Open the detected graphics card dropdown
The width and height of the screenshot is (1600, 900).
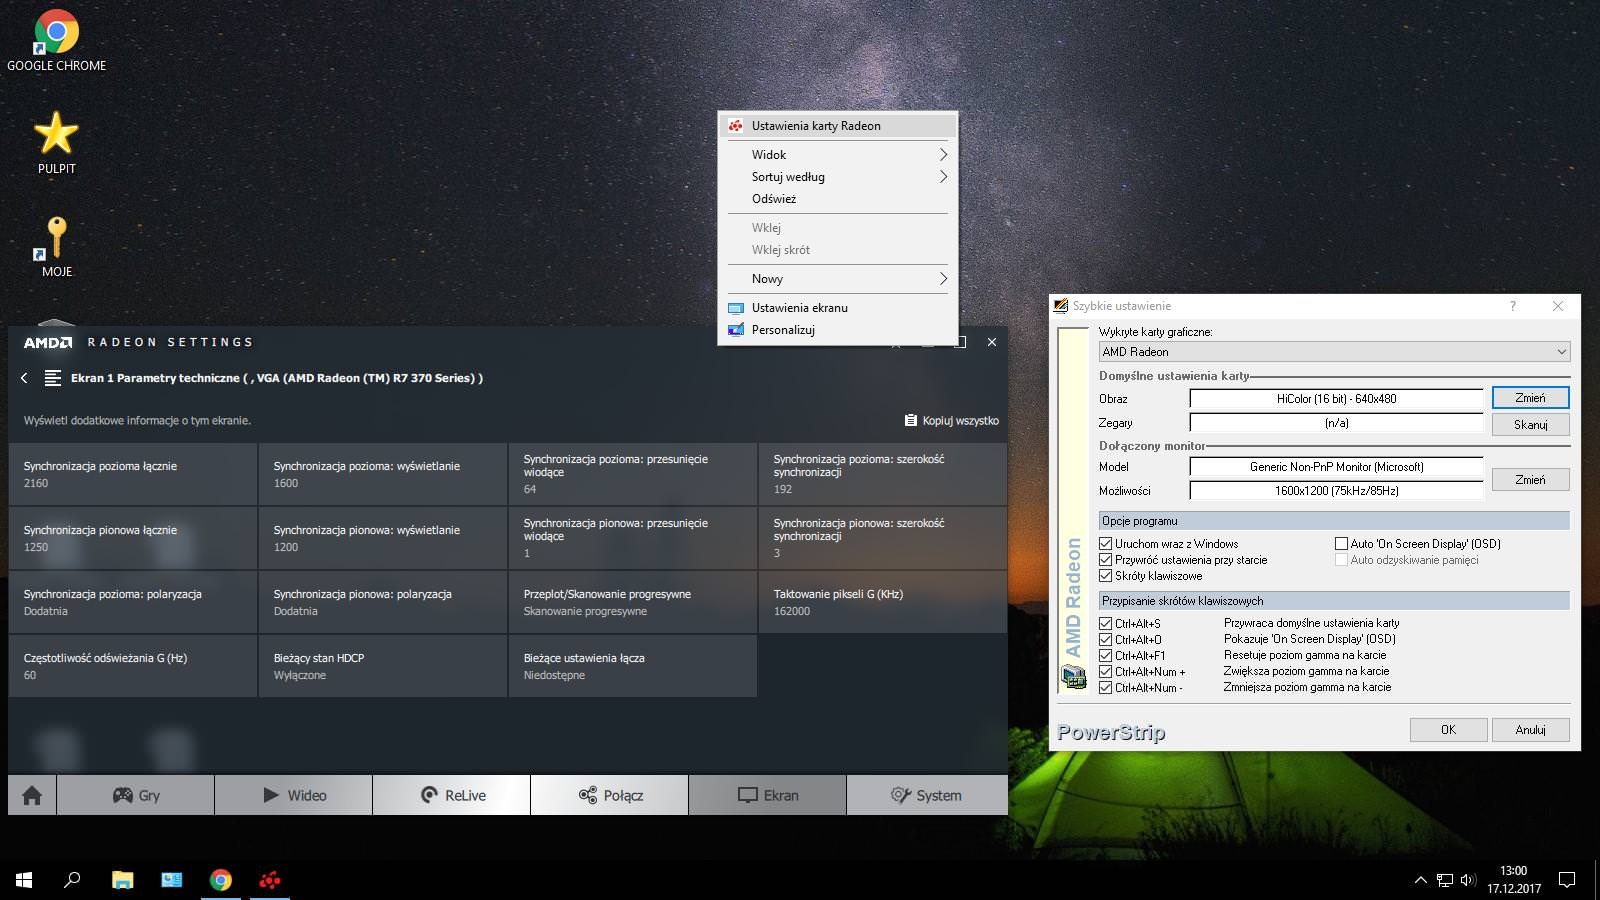(1334, 352)
